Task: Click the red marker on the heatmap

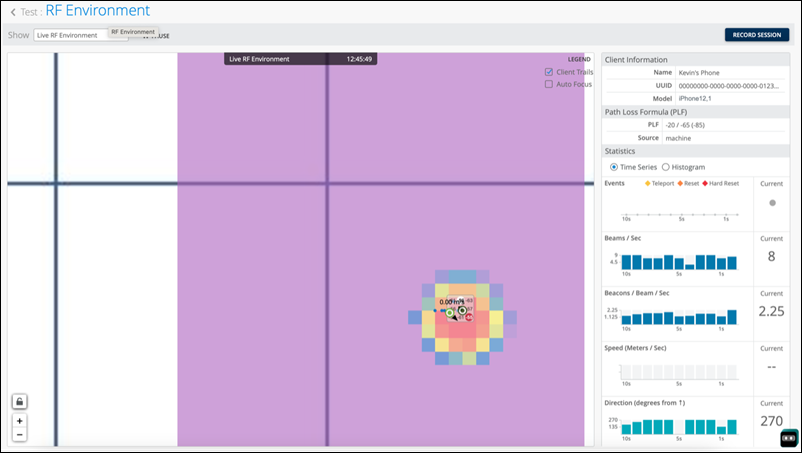Action: pyautogui.click(x=468, y=317)
